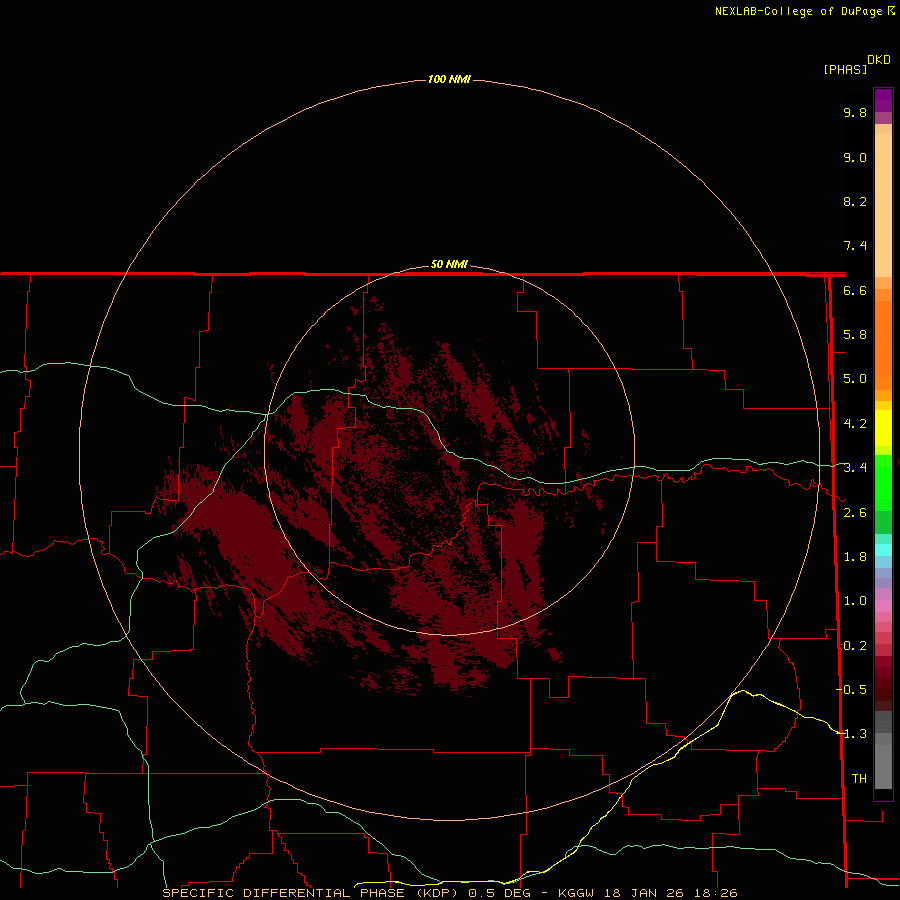Pick the yellow band on the colorbar

883,428
